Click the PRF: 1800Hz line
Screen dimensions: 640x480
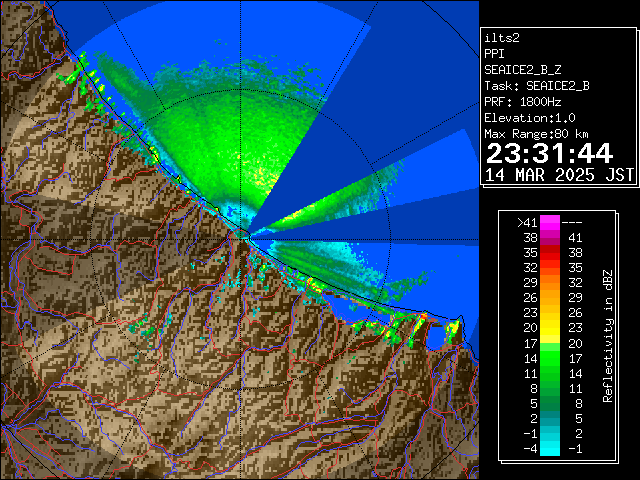coord(522,102)
